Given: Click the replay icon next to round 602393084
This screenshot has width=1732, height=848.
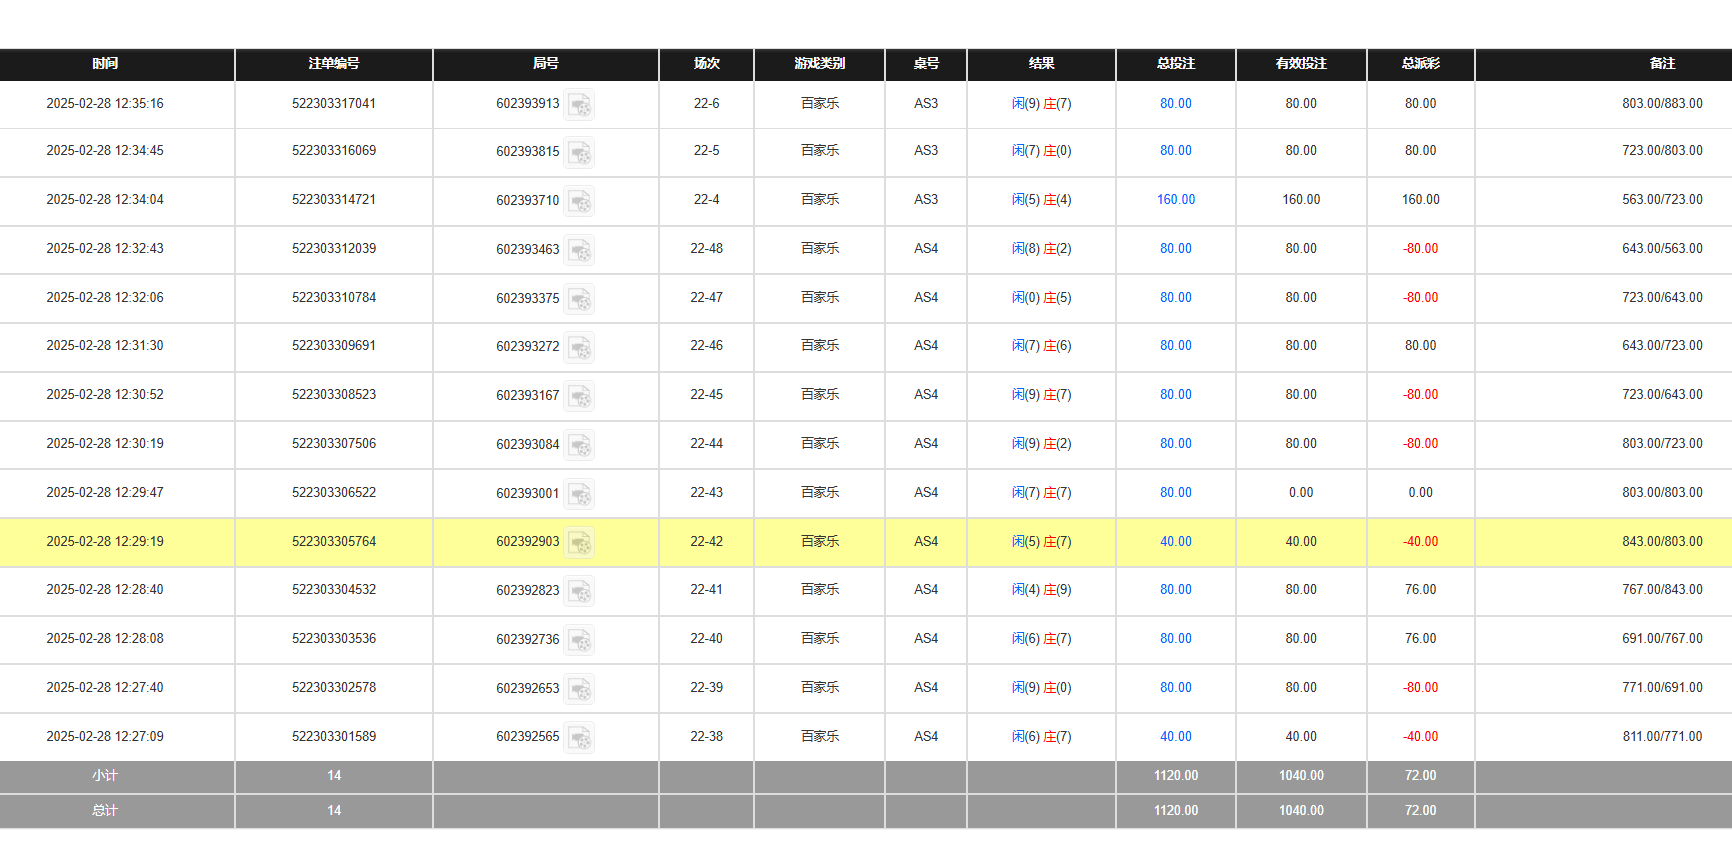Looking at the screenshot, I should pyautogui.click(x=579, y=445).
